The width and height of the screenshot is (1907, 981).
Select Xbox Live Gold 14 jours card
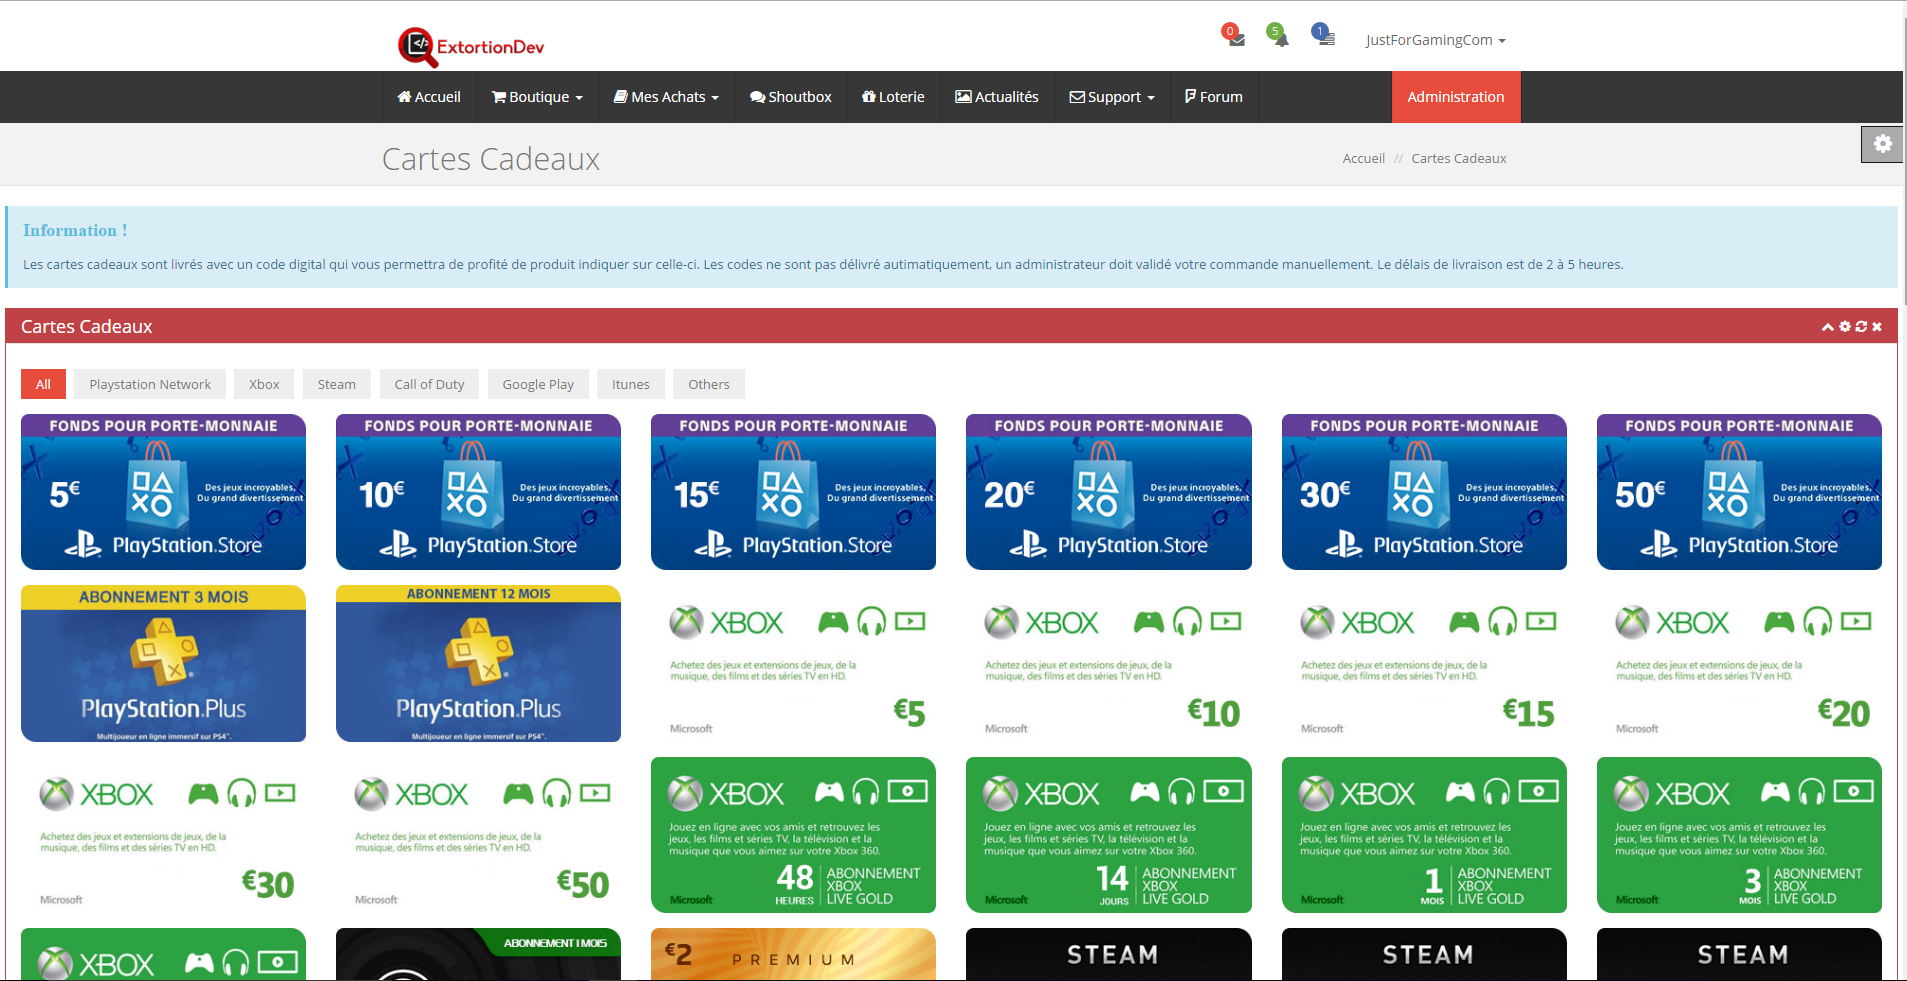1109,835
